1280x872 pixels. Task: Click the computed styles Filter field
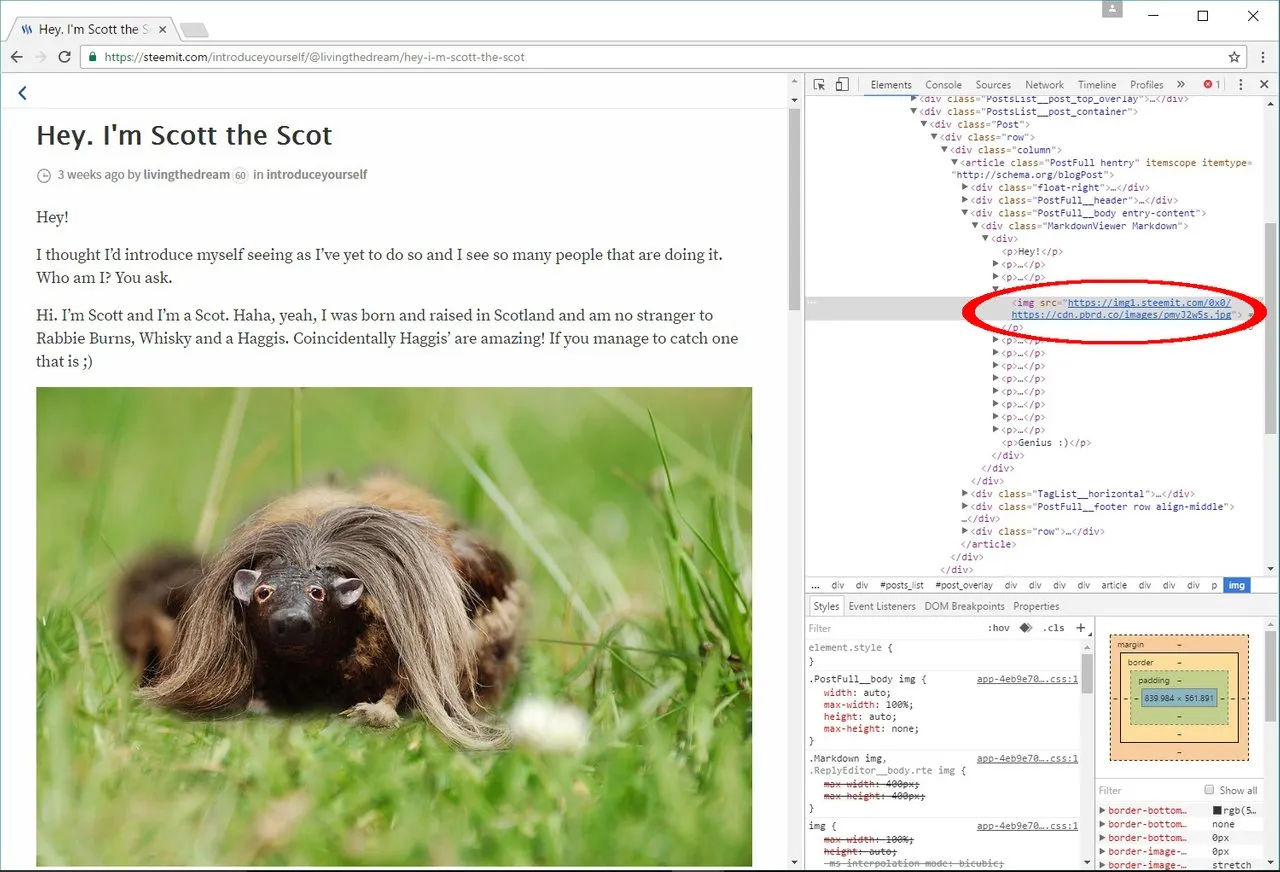(1147, 790)
